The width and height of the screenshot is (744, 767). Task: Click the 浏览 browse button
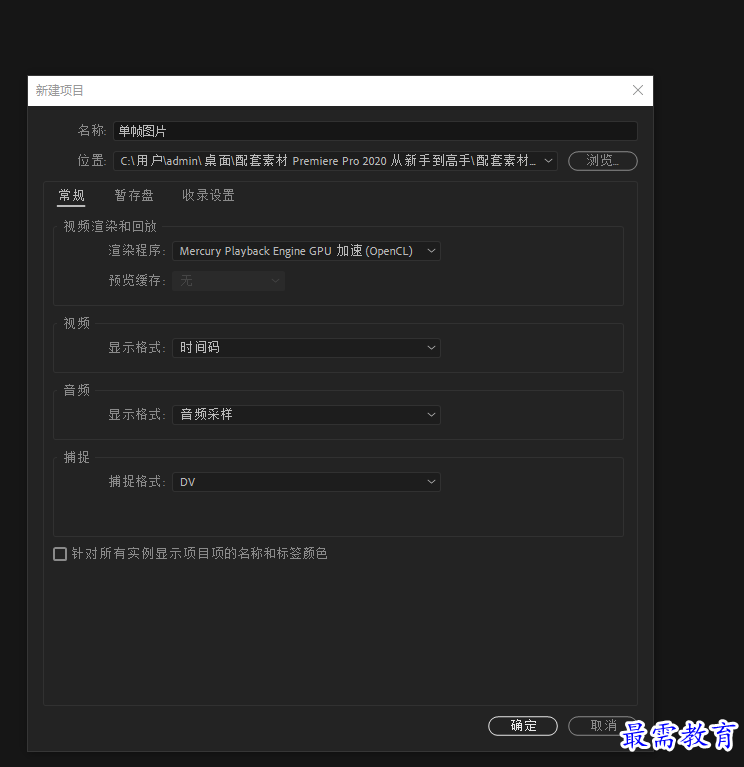click(x=603, y=161)
